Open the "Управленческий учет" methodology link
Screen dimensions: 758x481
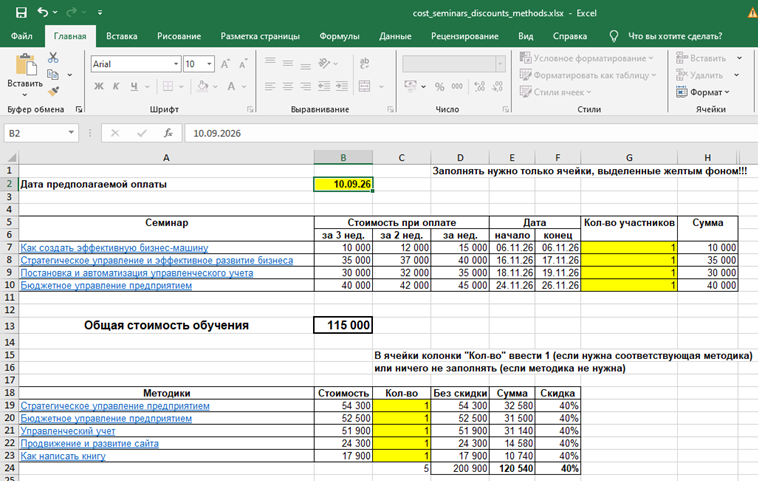68,431
